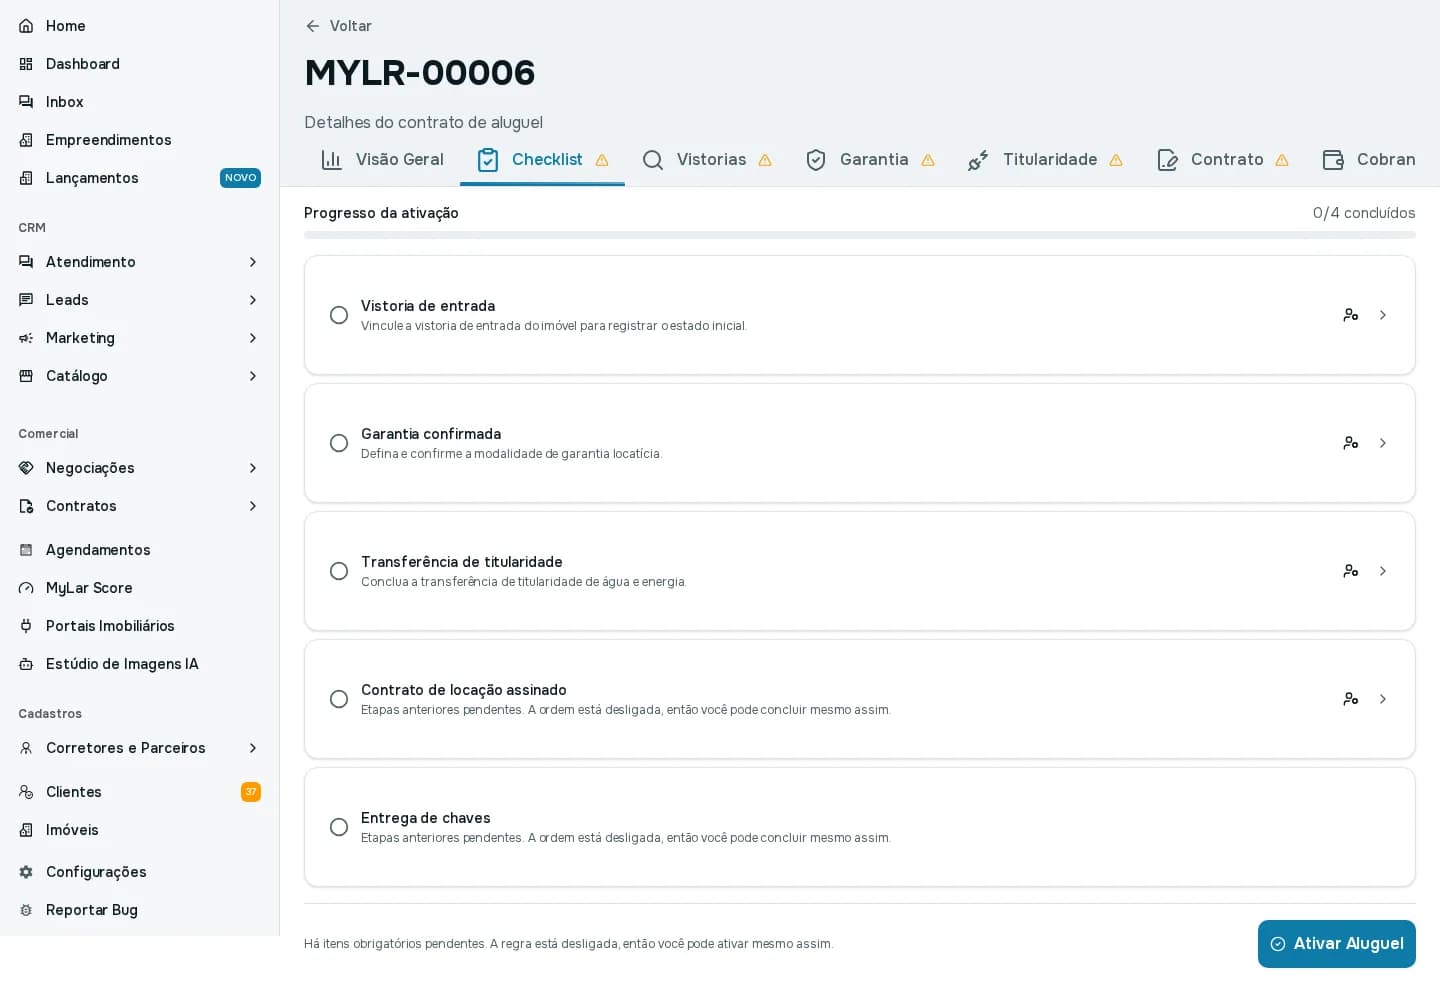Expand the Catálogo submenu chevron

pyautogui.click(x=253, y=376)
